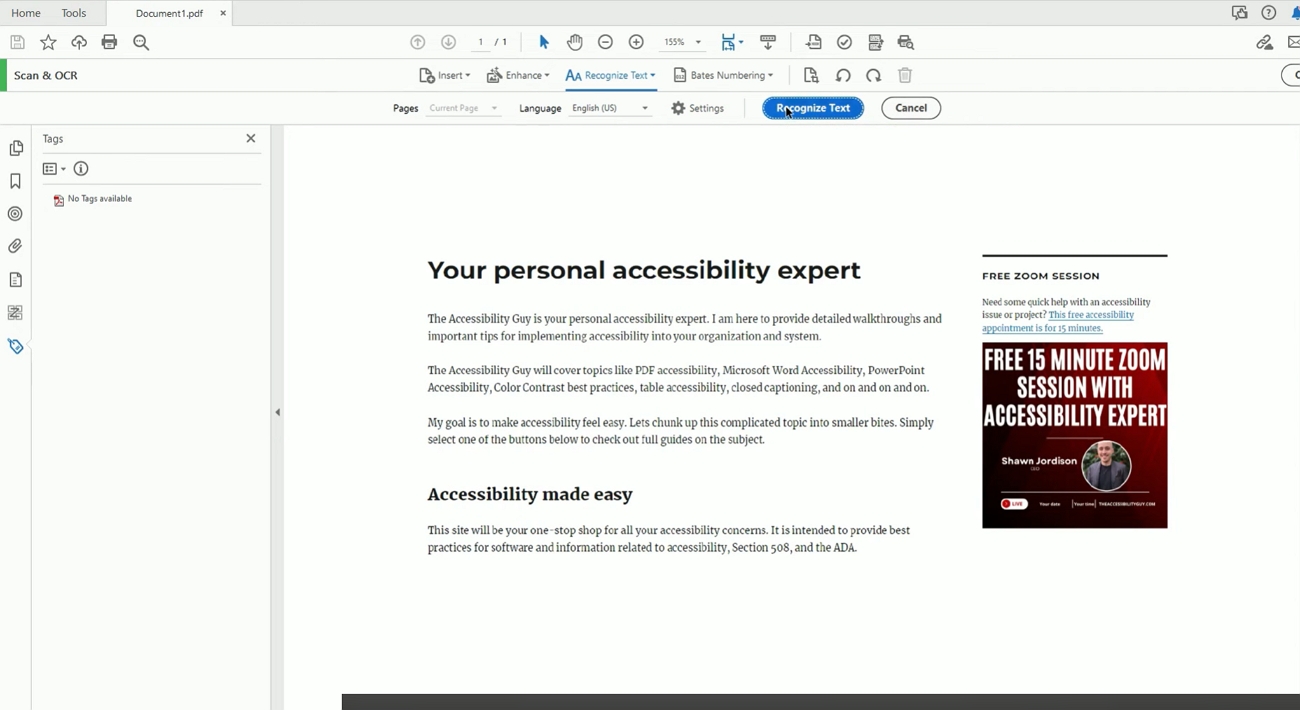Open the Pages Current Page dropdown
The height and width of the screenshot is (710, 1300).
tap(463, 108)
